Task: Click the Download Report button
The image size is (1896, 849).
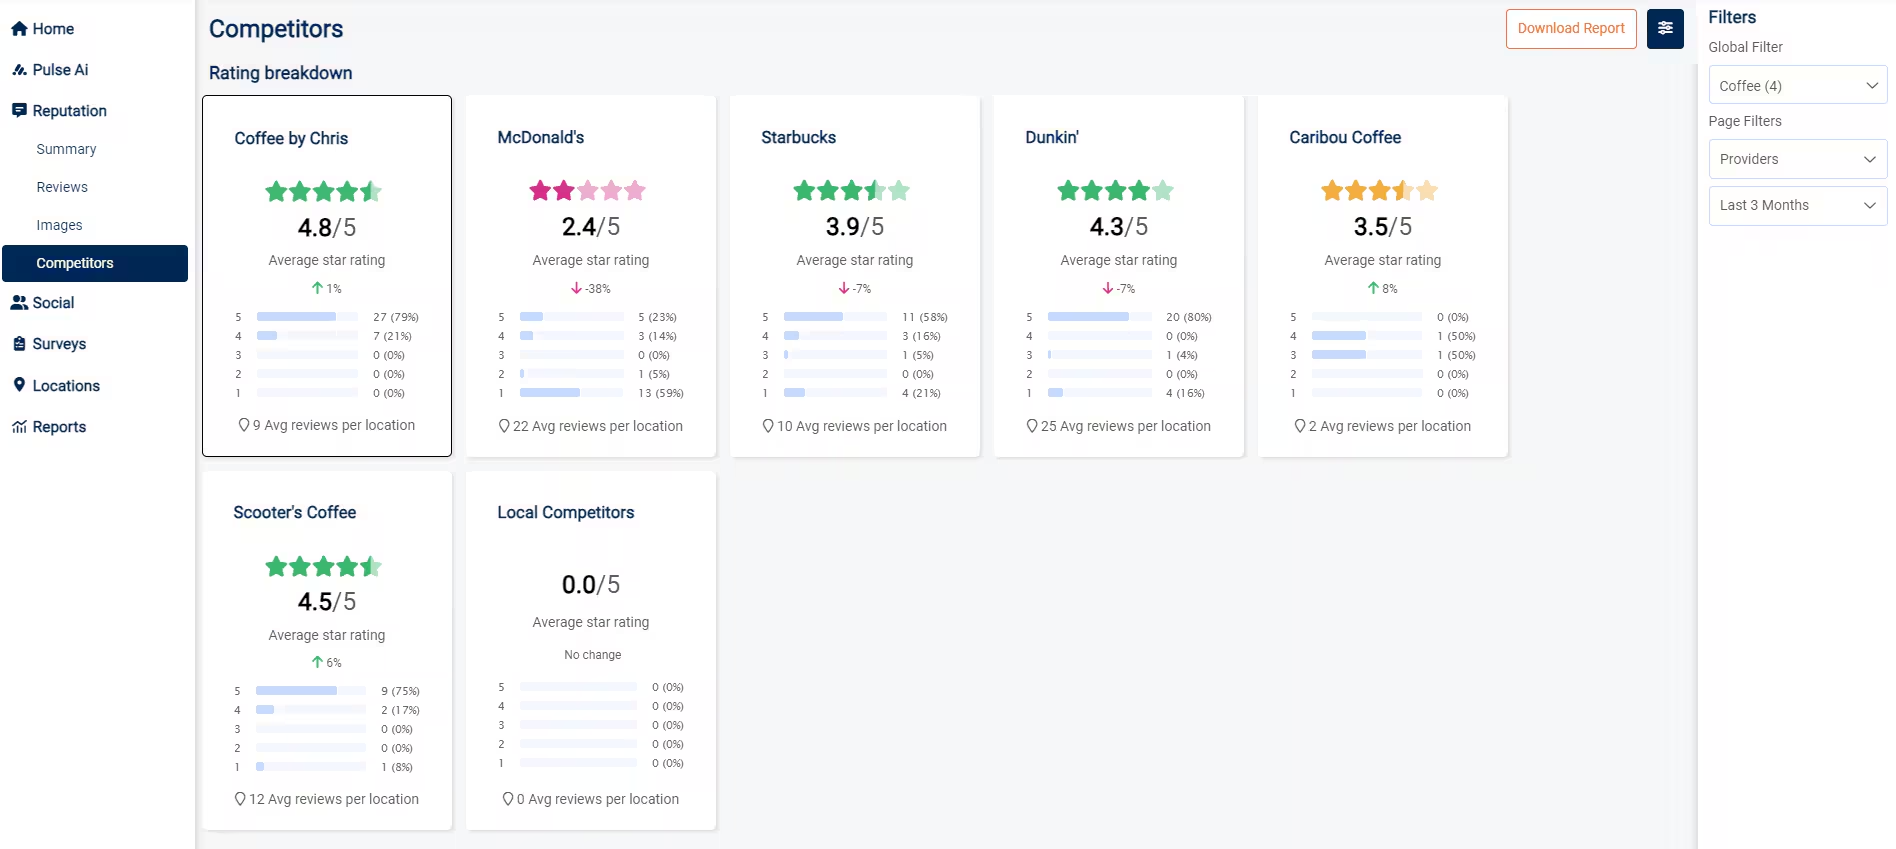Action: (x=1571, y=29)
